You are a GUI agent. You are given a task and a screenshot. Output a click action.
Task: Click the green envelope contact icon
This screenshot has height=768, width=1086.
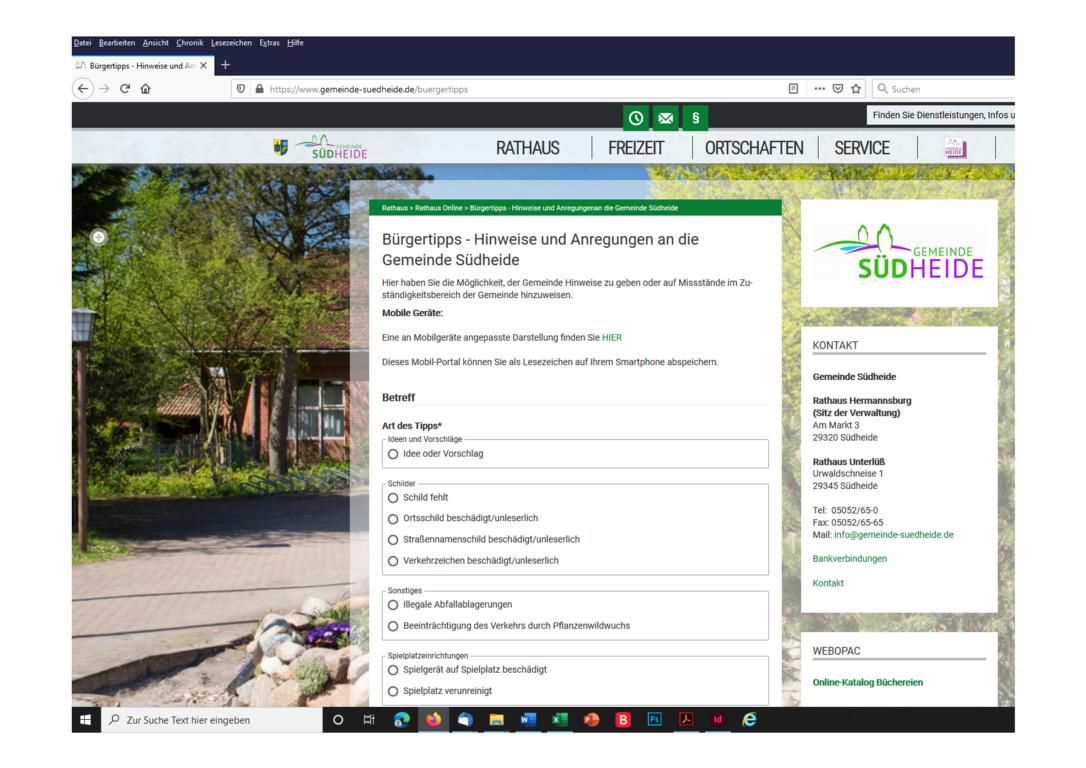(666, 118)
